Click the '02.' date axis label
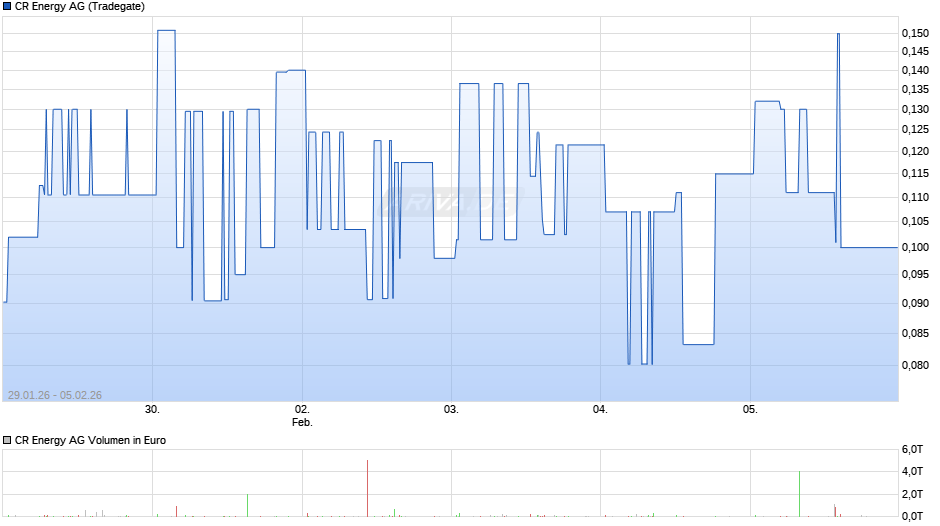This screenshot has height=526, width=940. tap(302, 410)
